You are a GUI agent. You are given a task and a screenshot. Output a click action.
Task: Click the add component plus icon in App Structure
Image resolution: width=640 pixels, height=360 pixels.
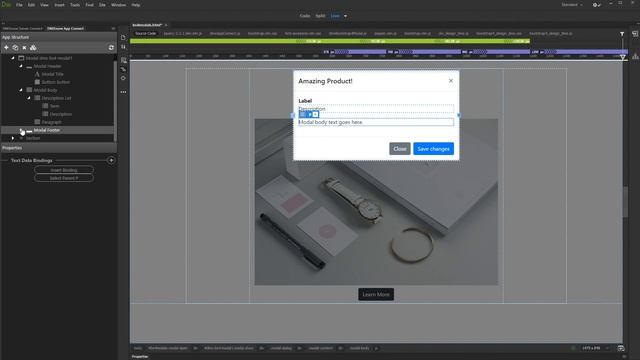click(6, 48)
